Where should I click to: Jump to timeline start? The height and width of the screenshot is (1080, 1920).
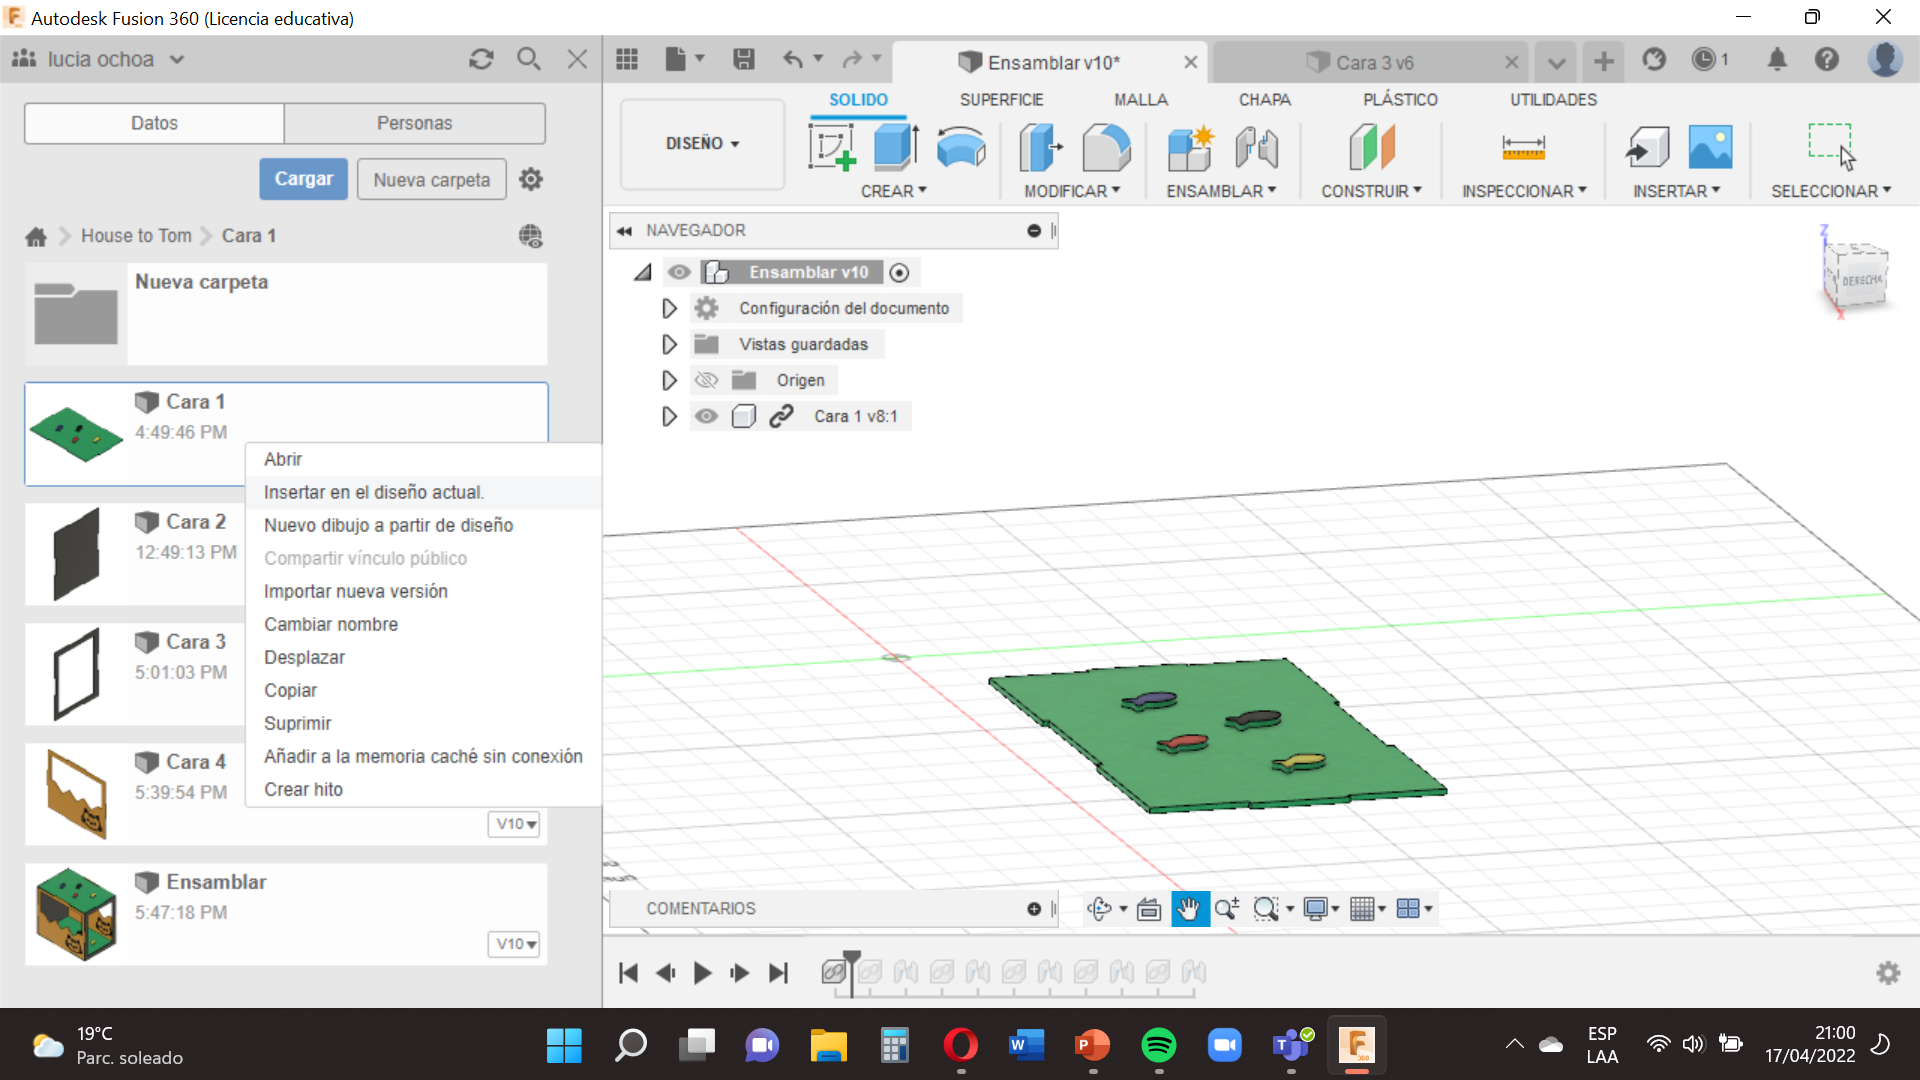628,973
